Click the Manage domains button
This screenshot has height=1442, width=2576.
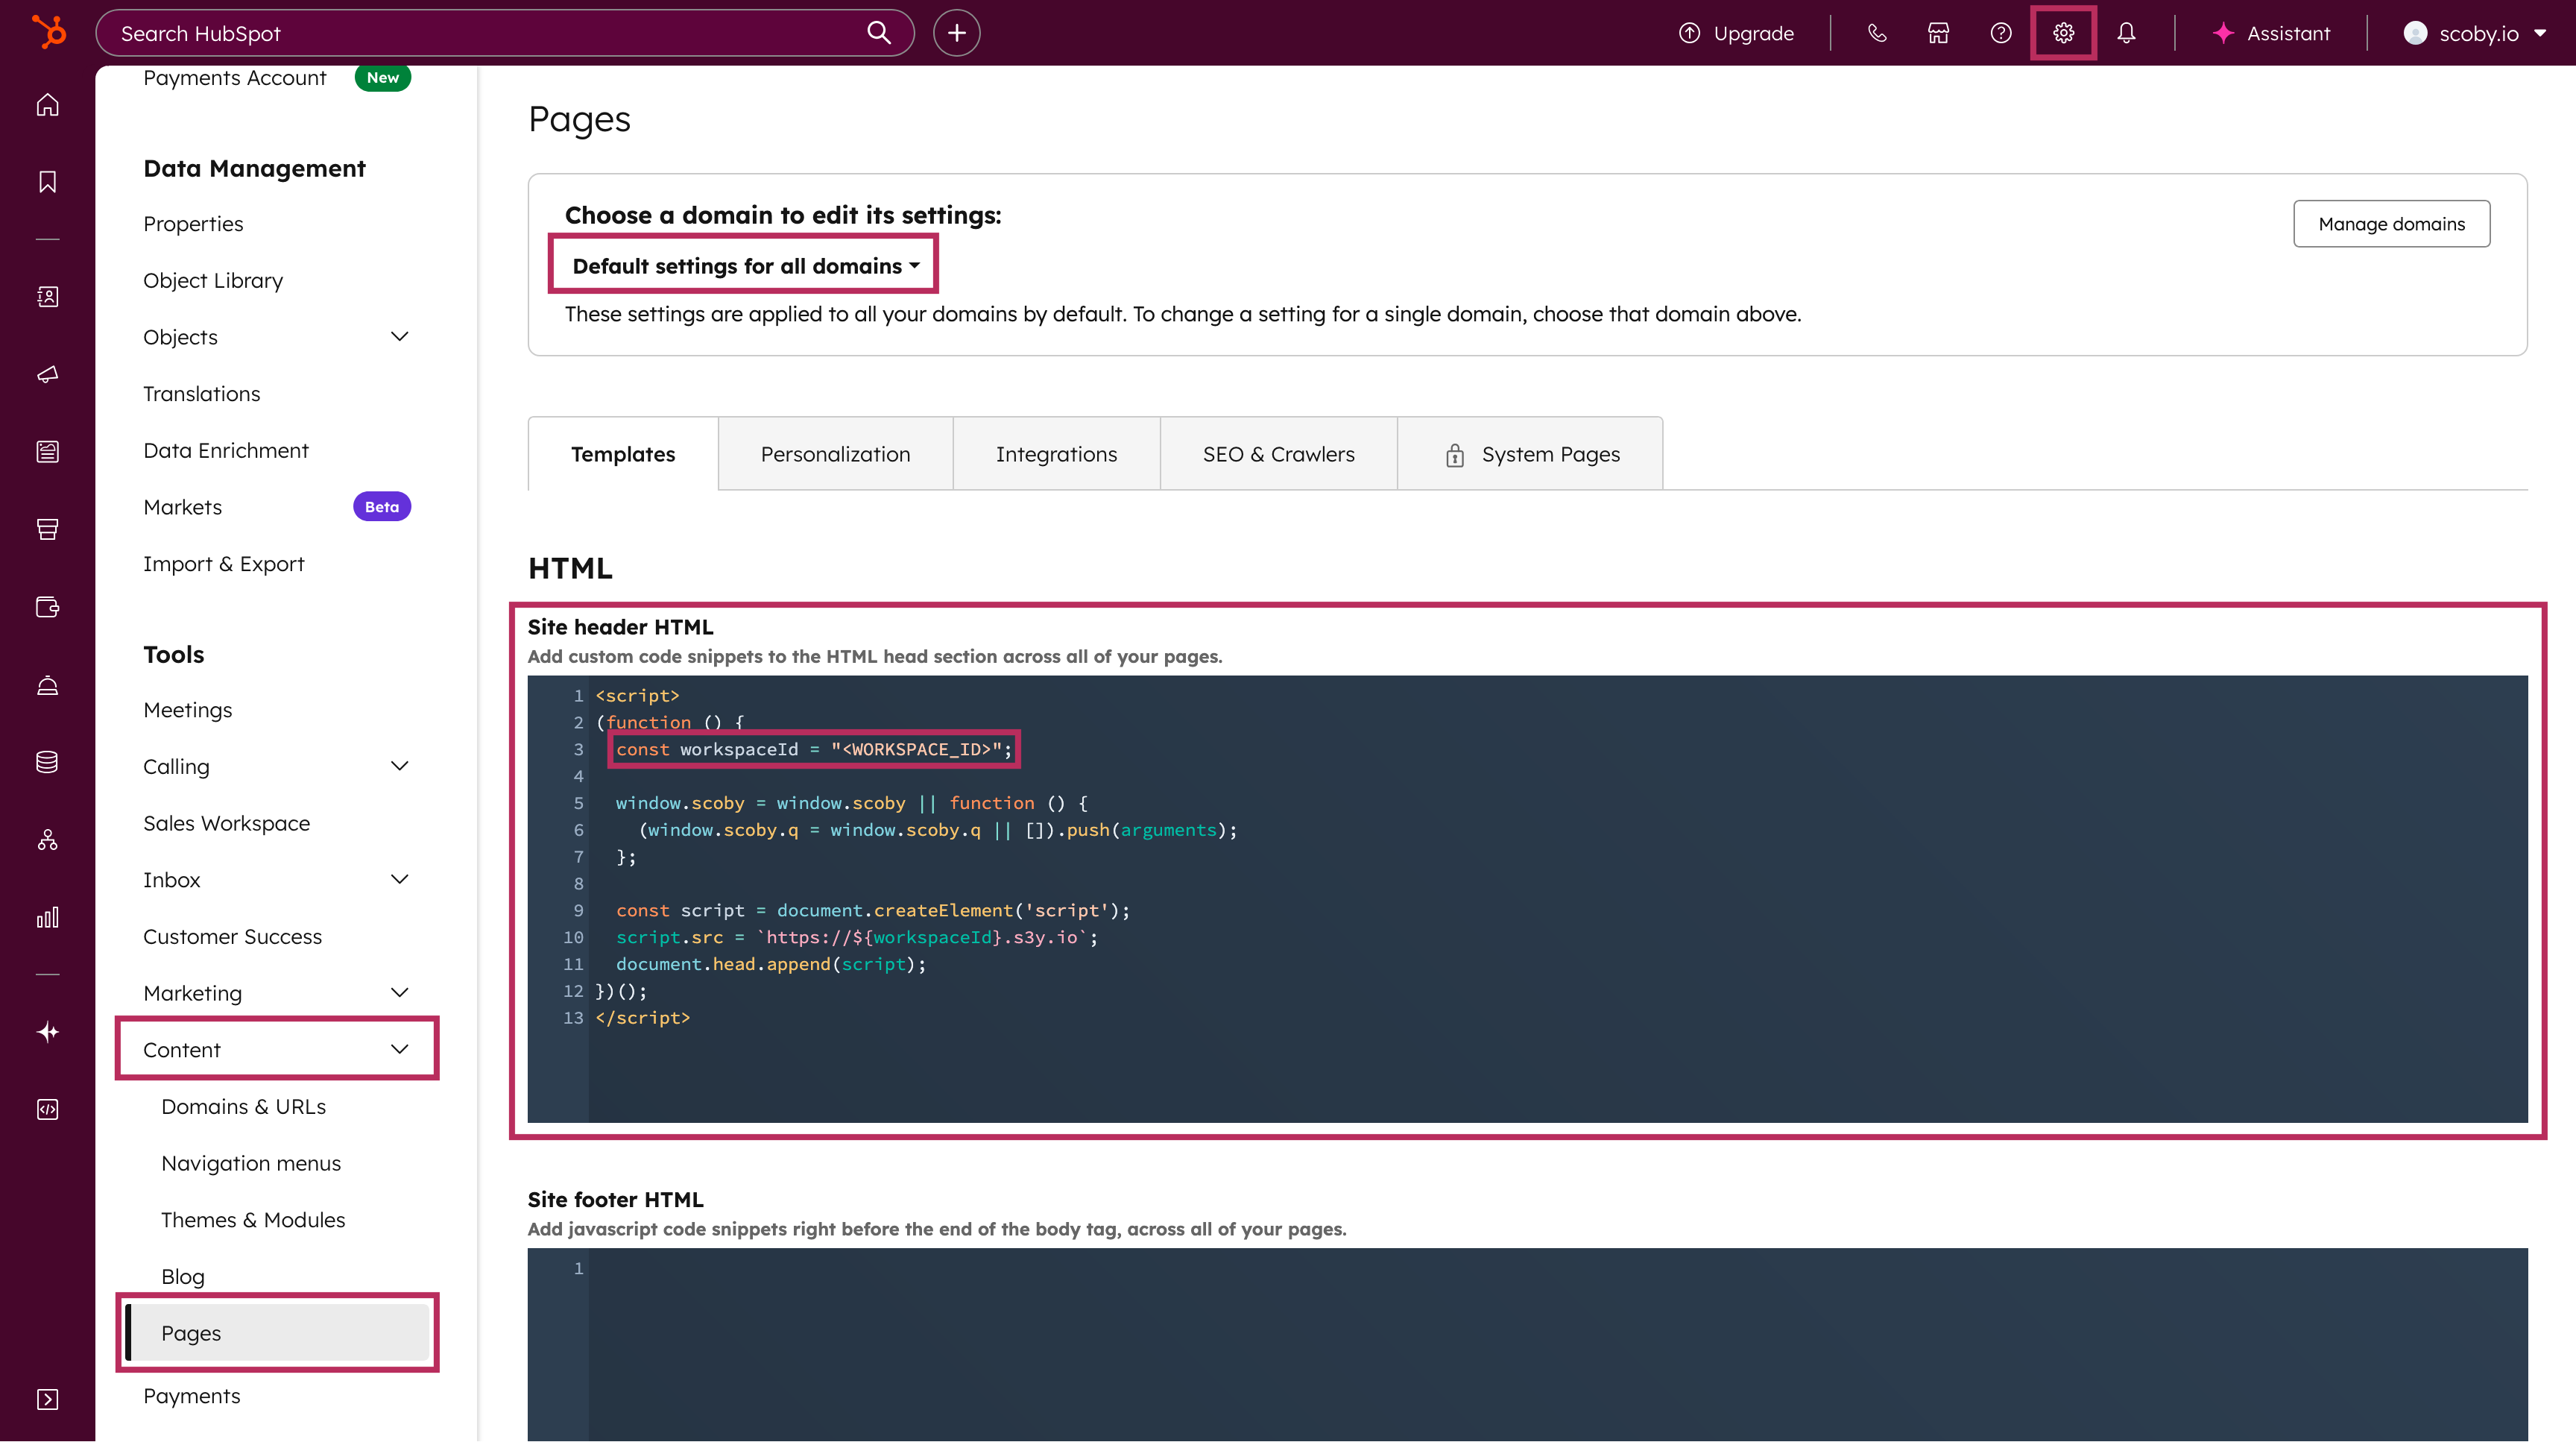[x=2390, y=224]
